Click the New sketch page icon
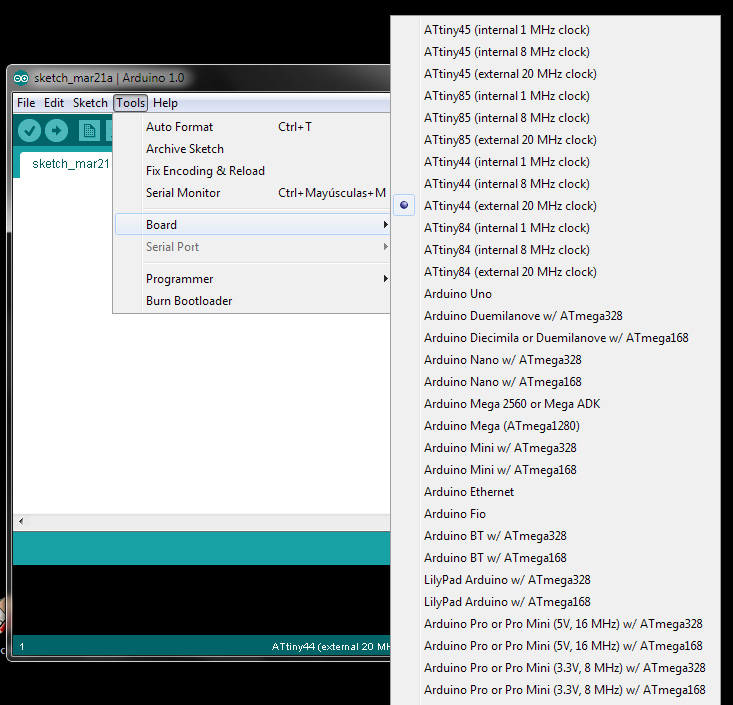 pos(89,131)
